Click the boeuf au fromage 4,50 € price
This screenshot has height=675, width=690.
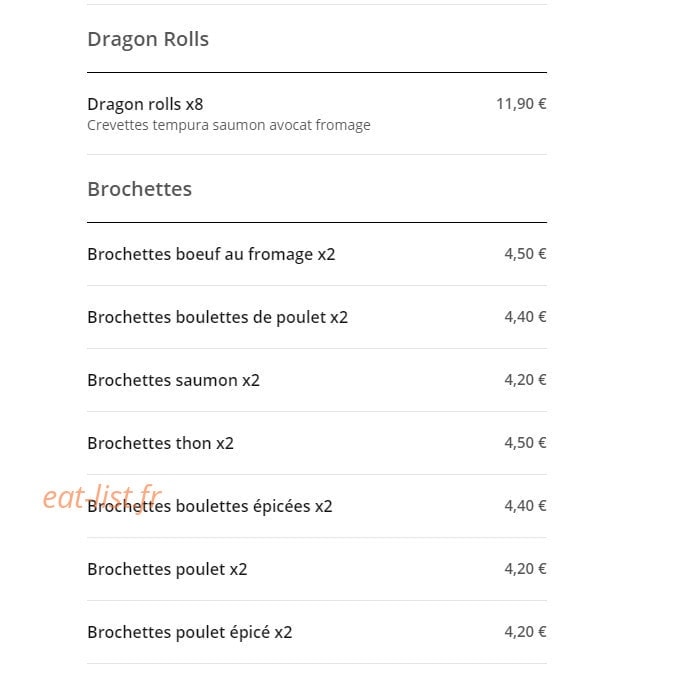click(525, 254)
